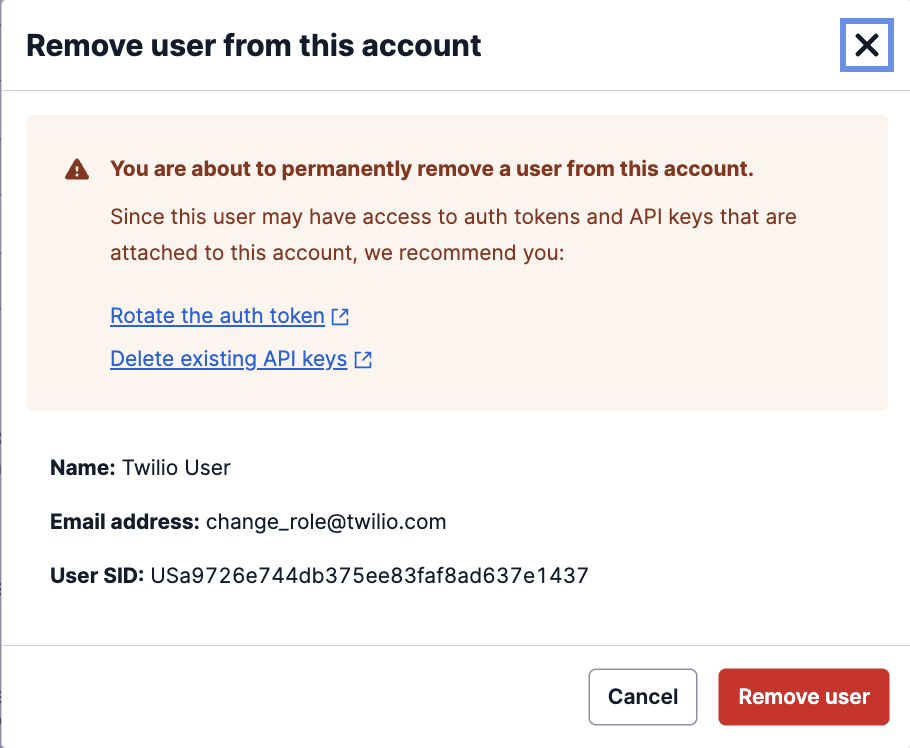910x748 pixels.
Task: Click external-link icon beside Delete existing API keys
Action: pos(363,360)
